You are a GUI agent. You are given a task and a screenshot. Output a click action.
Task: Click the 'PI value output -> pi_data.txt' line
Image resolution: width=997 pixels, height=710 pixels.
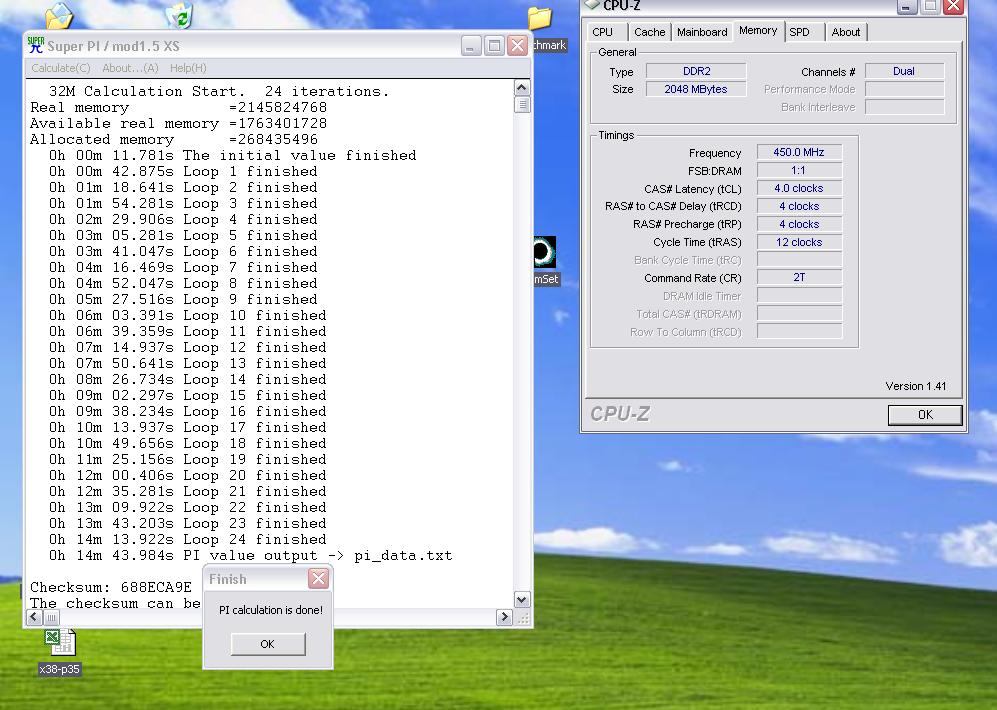coord(251,556)
